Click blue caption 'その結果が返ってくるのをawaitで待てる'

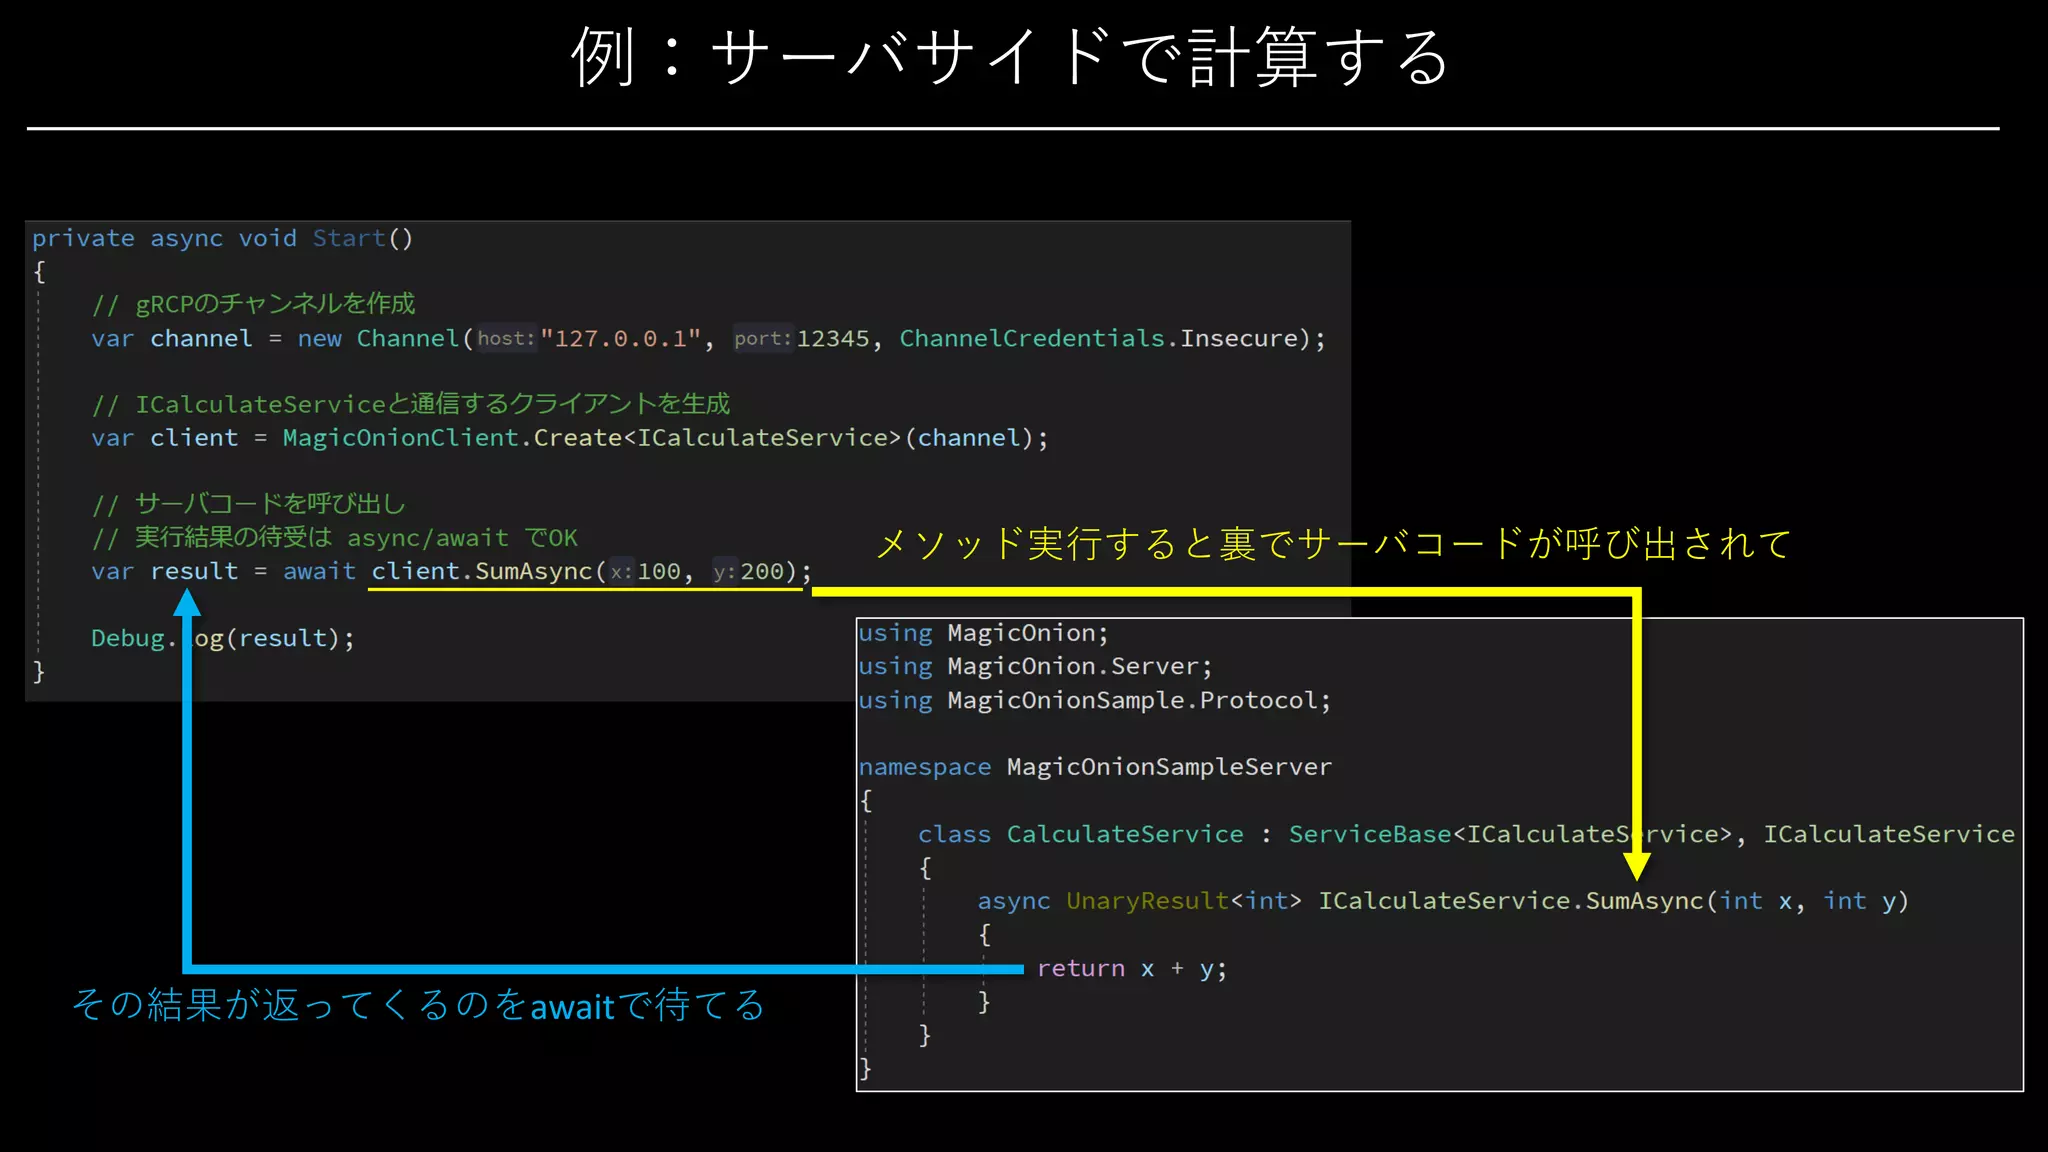(418, 1005)
